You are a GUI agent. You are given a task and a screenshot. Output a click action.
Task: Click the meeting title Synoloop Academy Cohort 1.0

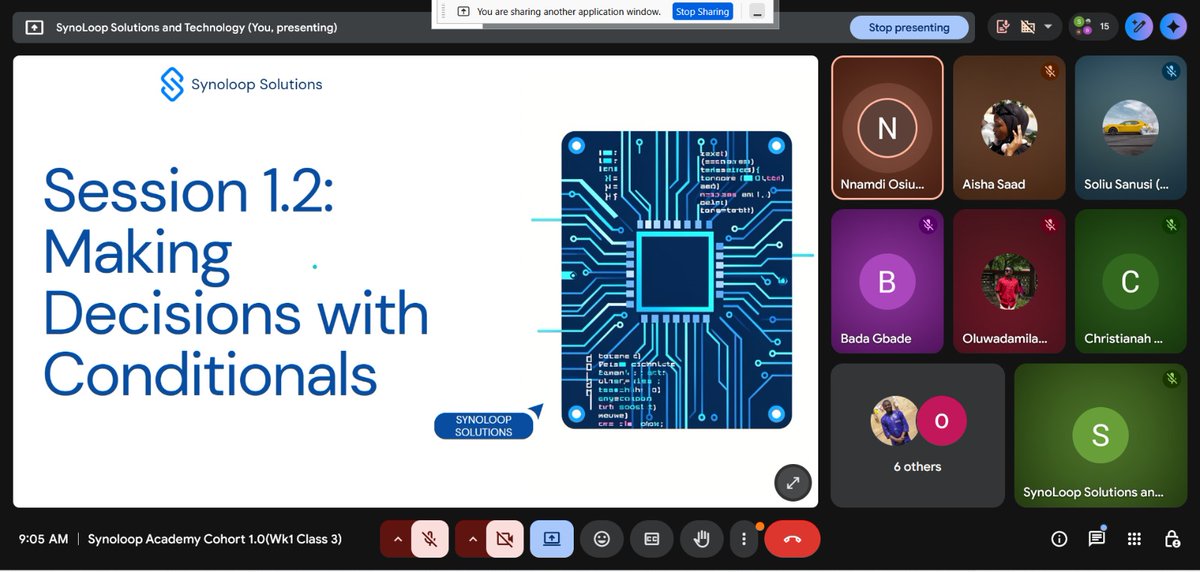215,539
